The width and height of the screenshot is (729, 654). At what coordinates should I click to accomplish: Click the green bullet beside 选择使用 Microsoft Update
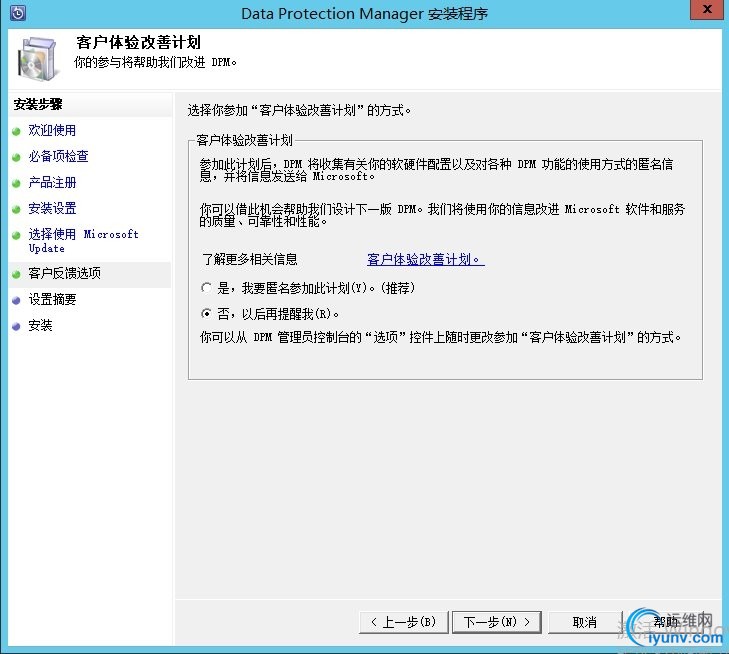coord(16,235)
